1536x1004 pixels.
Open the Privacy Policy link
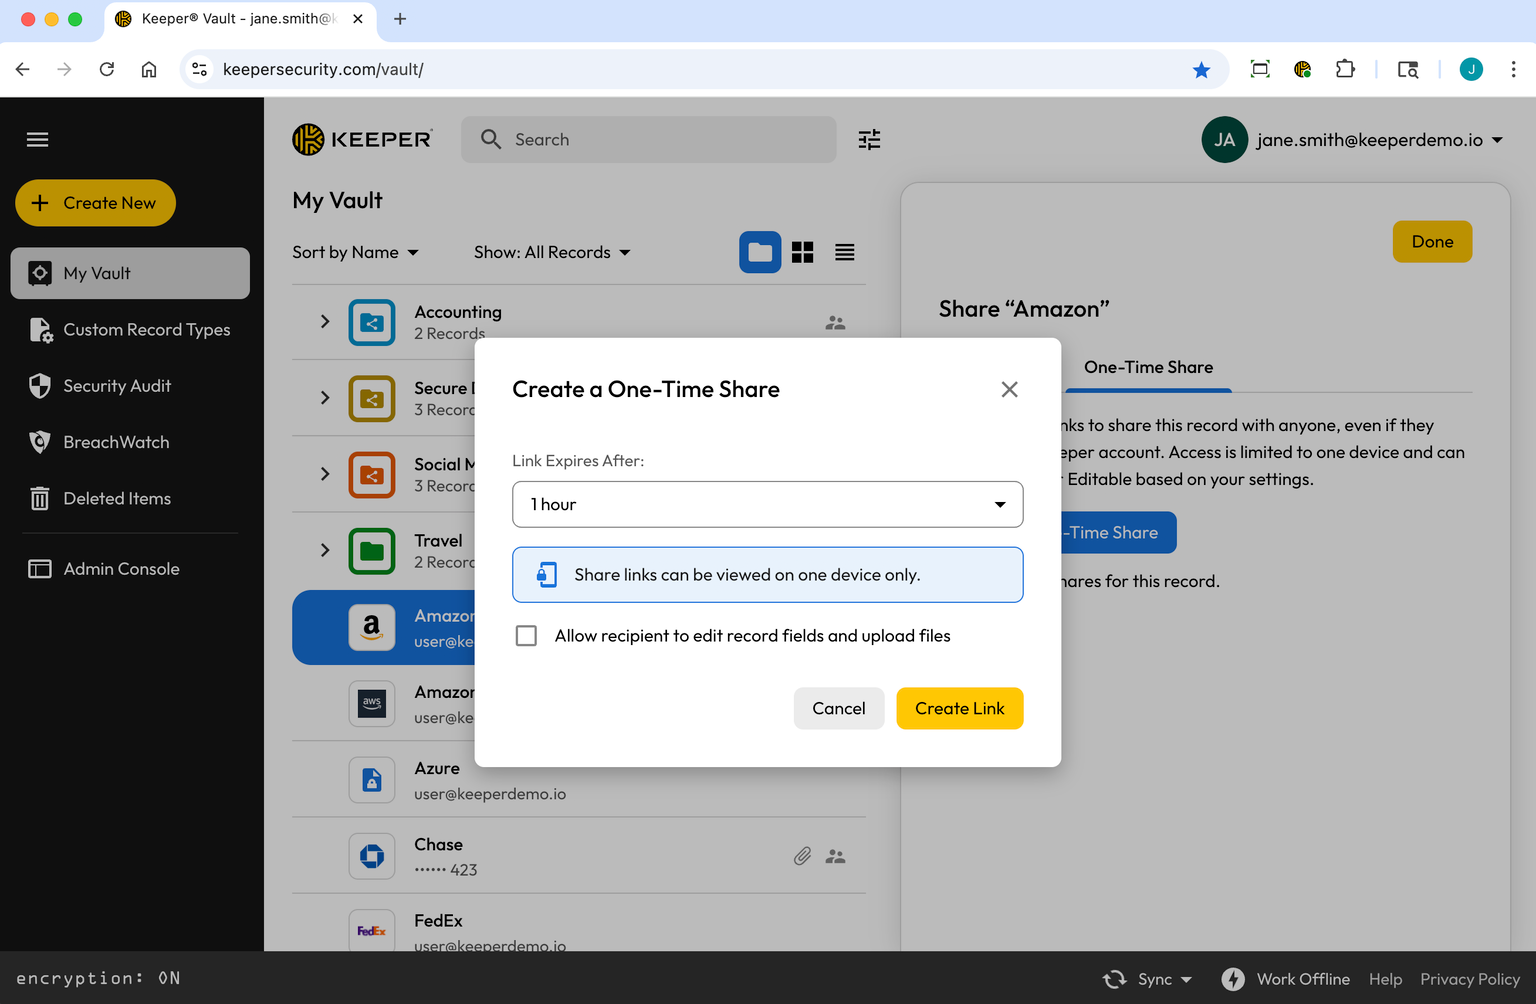click(x=1470, y=979)
